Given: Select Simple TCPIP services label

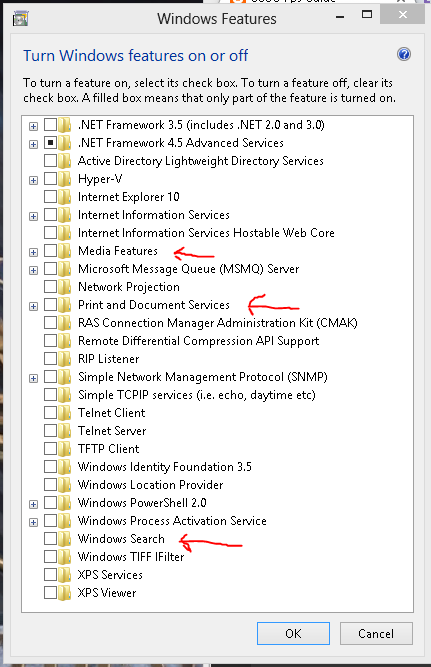Looking at the screenshot, I should click(197, 395).
